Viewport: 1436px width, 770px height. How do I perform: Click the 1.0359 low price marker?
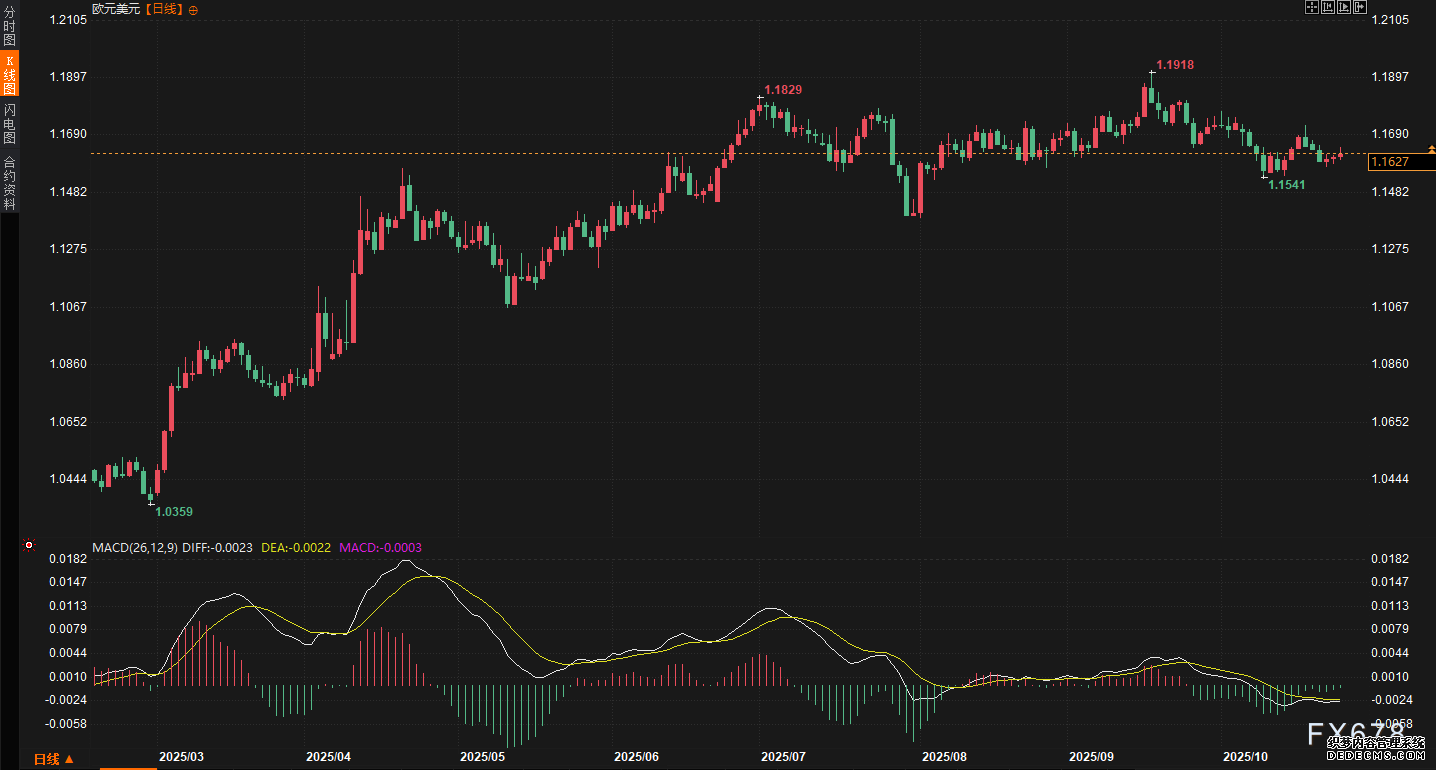173,512
